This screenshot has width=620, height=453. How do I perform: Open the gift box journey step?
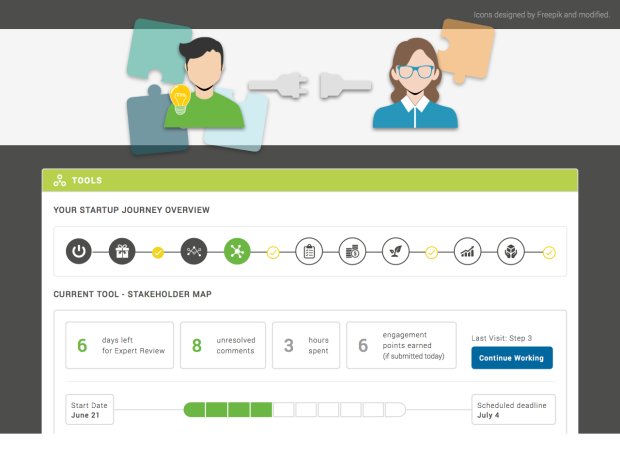[x=122, y=251]
